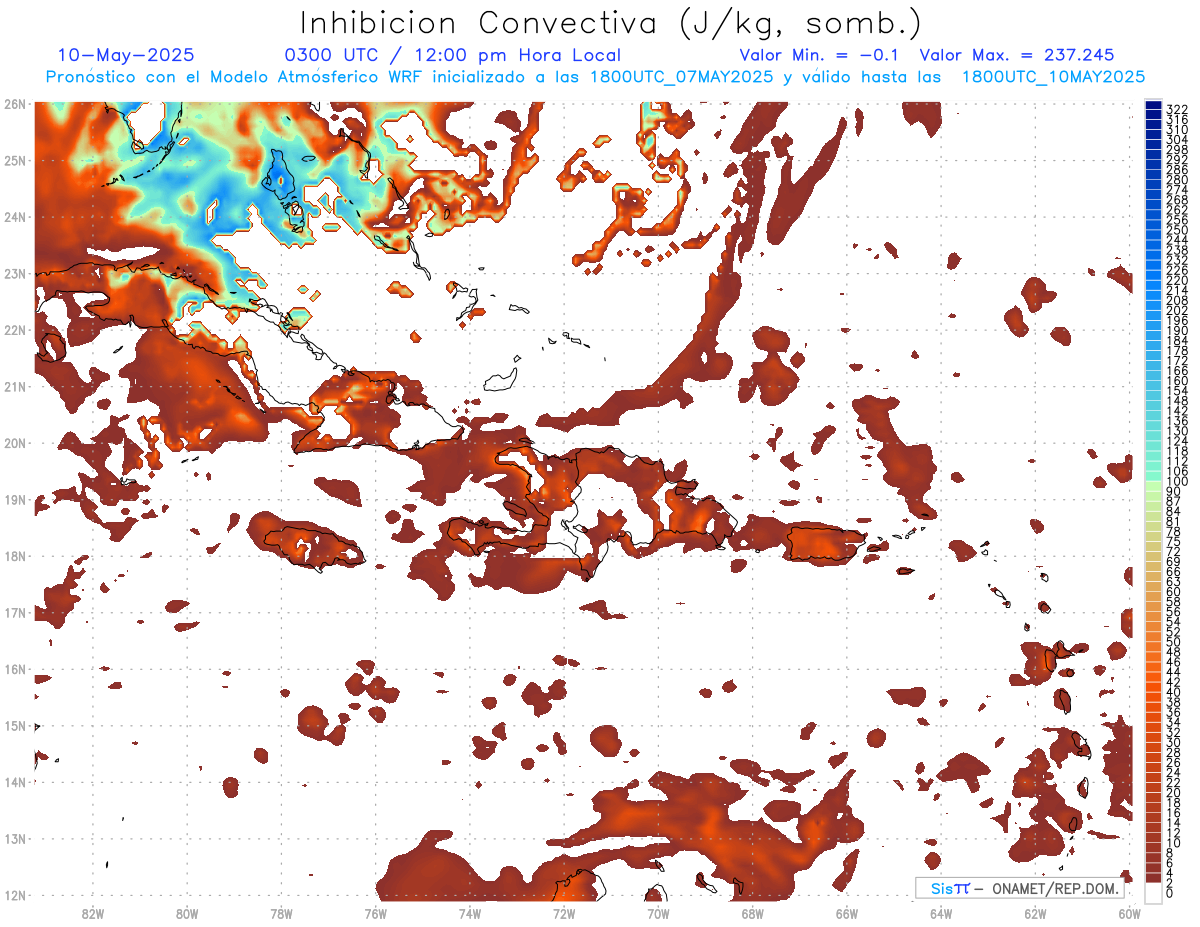
Task: Click the 22N latitude label
Action: pos(14,330)
